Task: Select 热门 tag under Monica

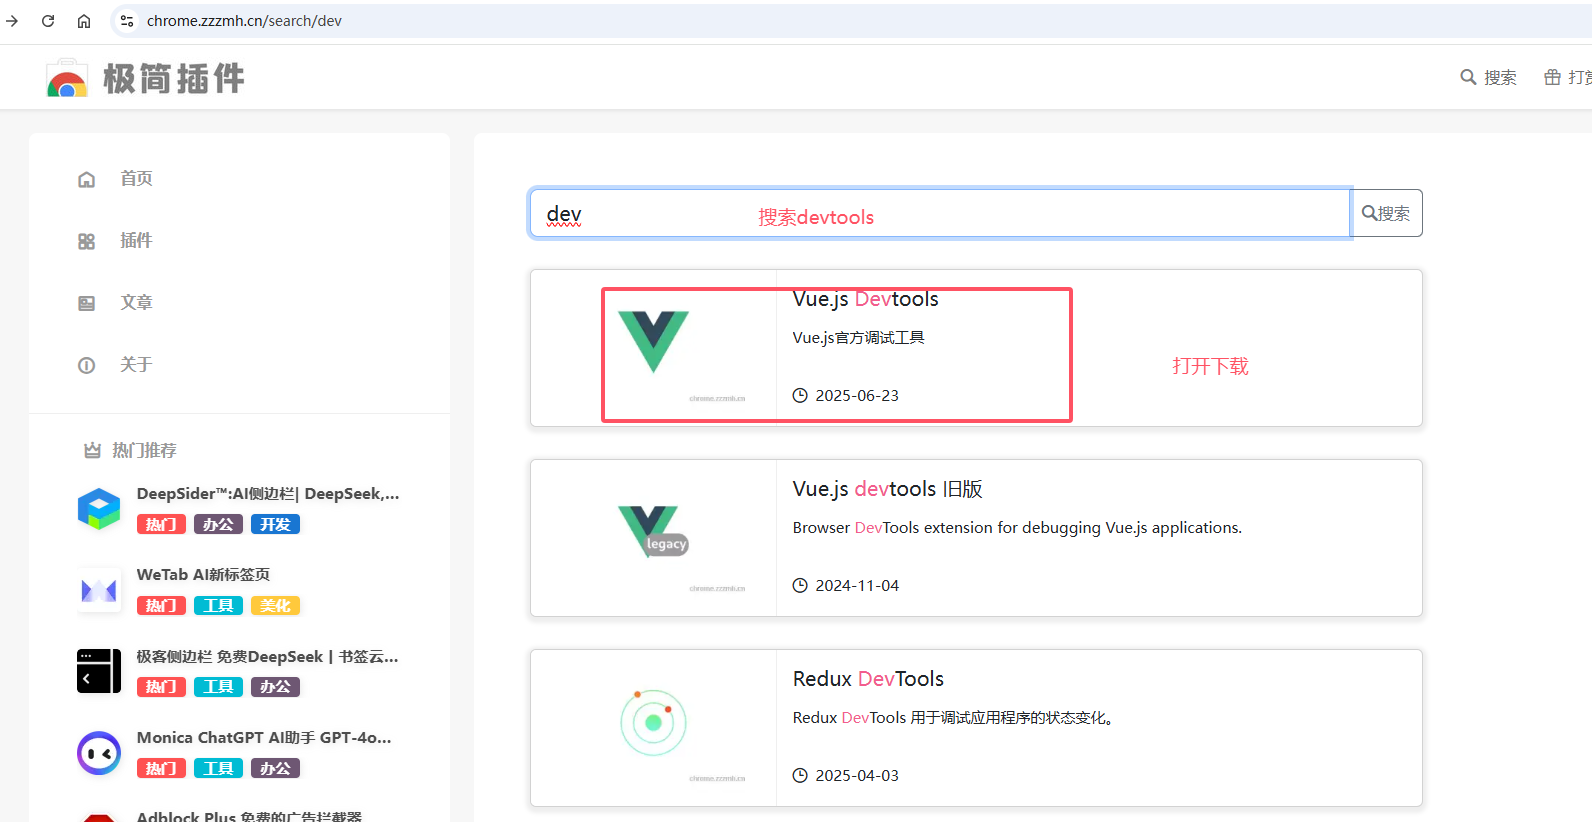Action: pos(161,769)
